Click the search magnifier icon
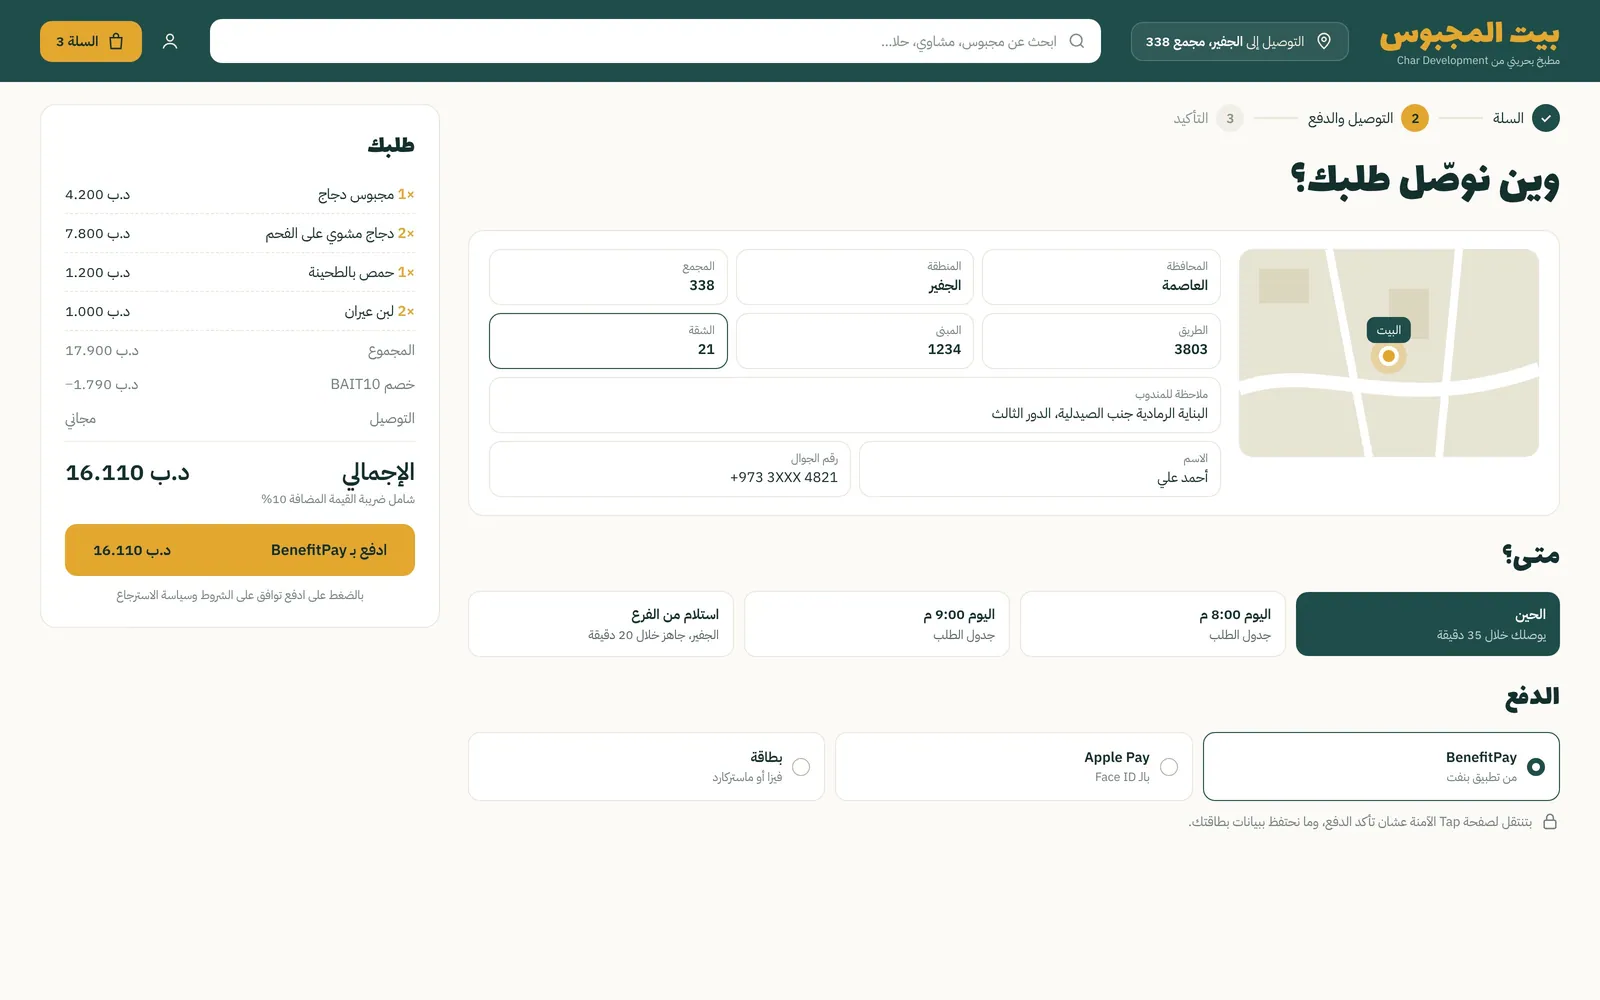The image size is (1600, 1000). coord(1077,41)
